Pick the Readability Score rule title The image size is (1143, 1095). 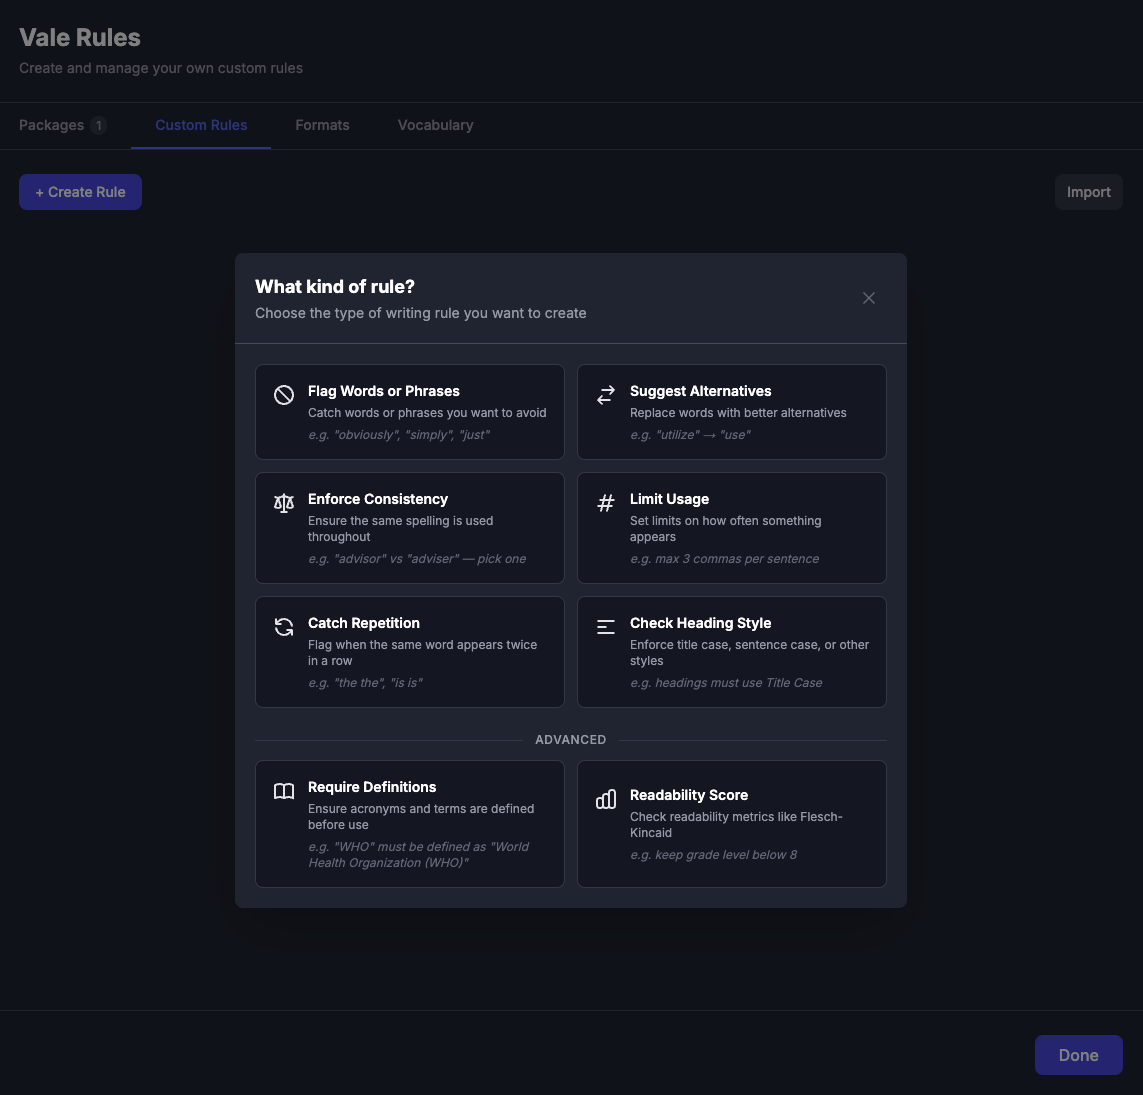[689, 795]
